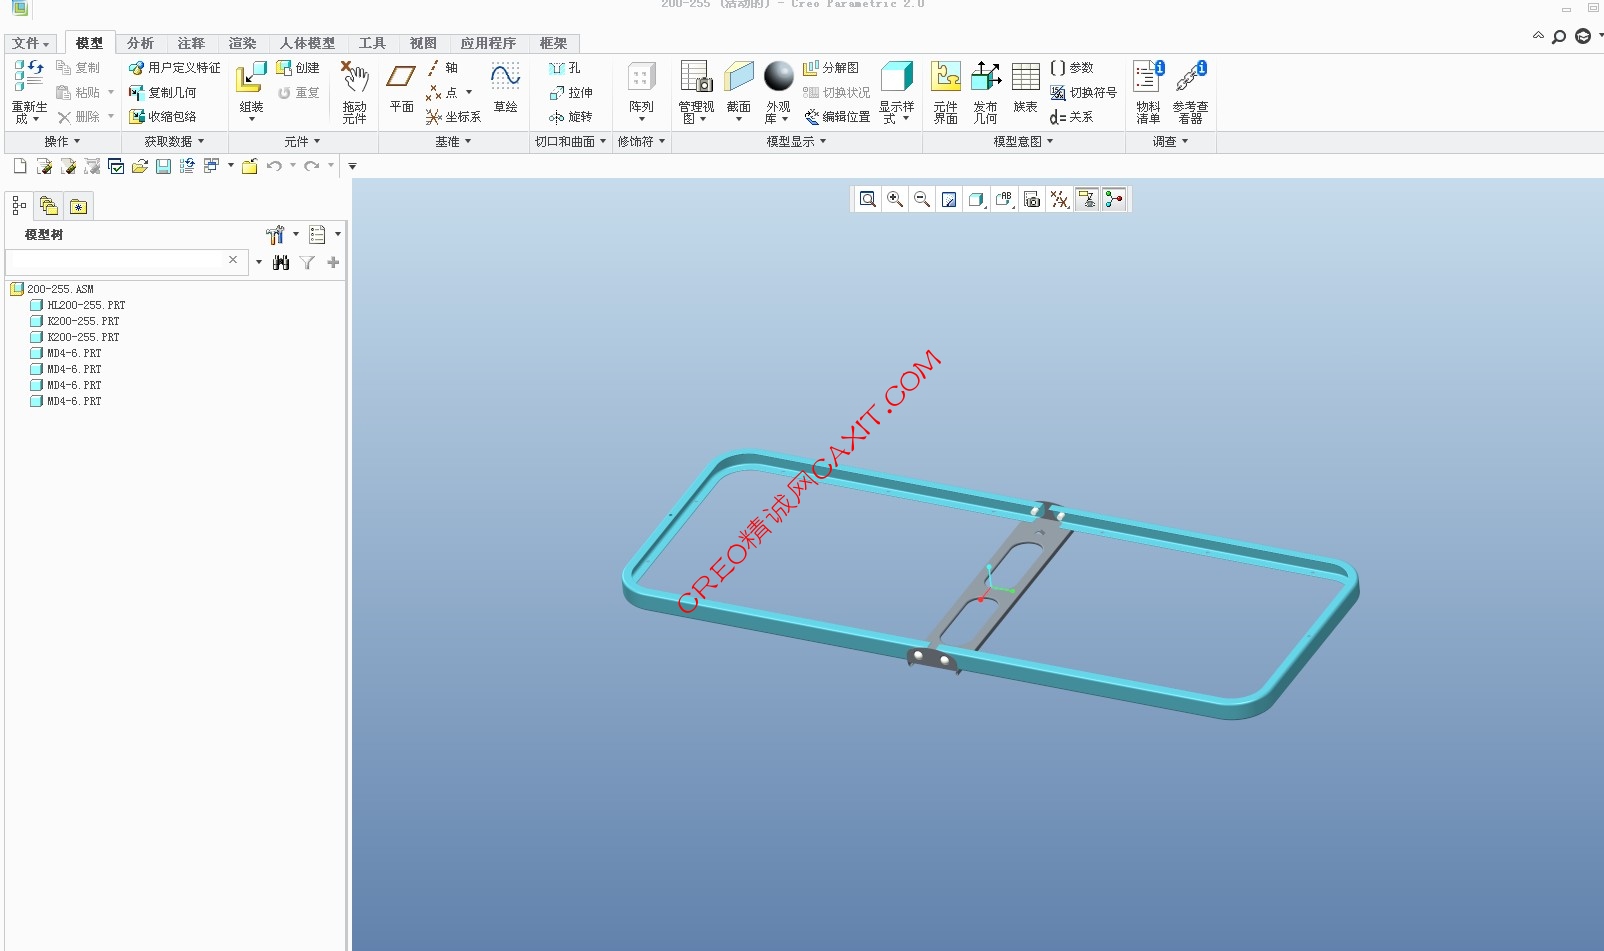
Task: Switch to the 应用程序 ribbon tab
Action: (488, 43)
